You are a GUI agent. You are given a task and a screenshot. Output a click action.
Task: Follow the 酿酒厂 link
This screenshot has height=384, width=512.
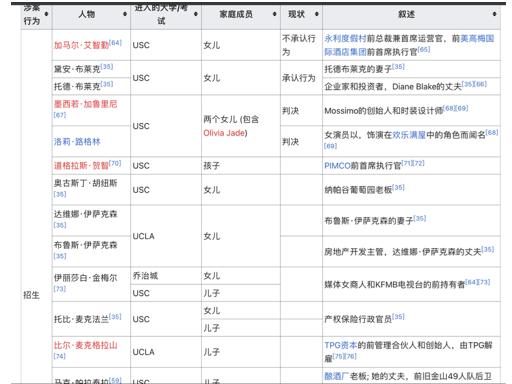pos(337,376)
